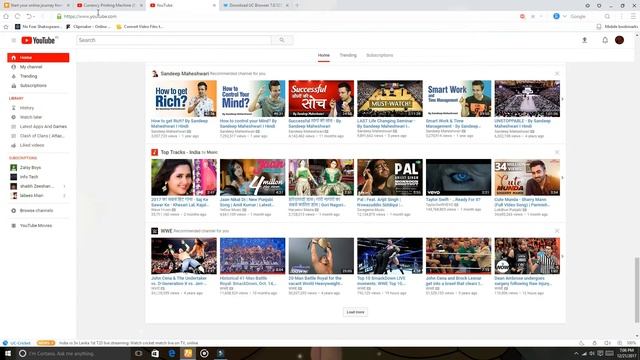Switch to the Currency Printing Machine browser tab

point(110,5)
